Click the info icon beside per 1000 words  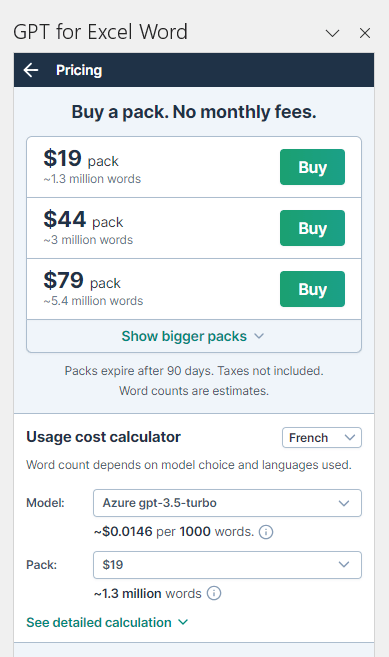[x=266, y=532]
